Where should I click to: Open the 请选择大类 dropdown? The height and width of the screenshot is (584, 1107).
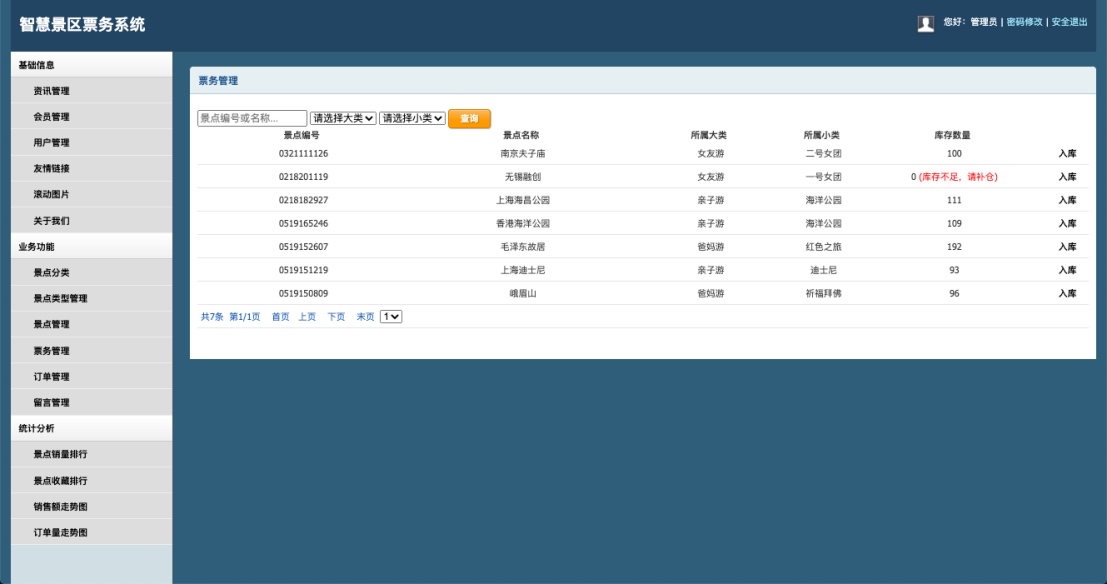(x=343, y=119)
